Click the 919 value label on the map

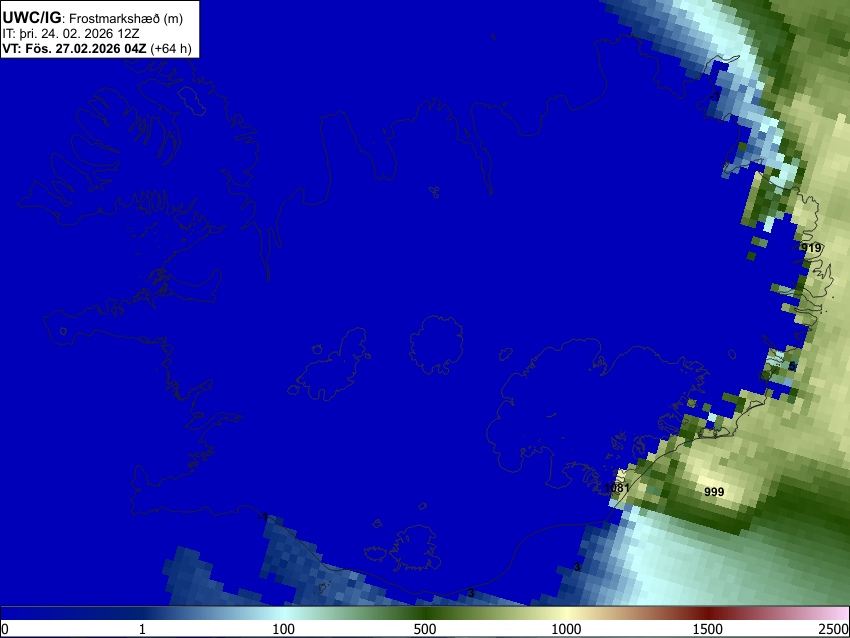(811, 248)
